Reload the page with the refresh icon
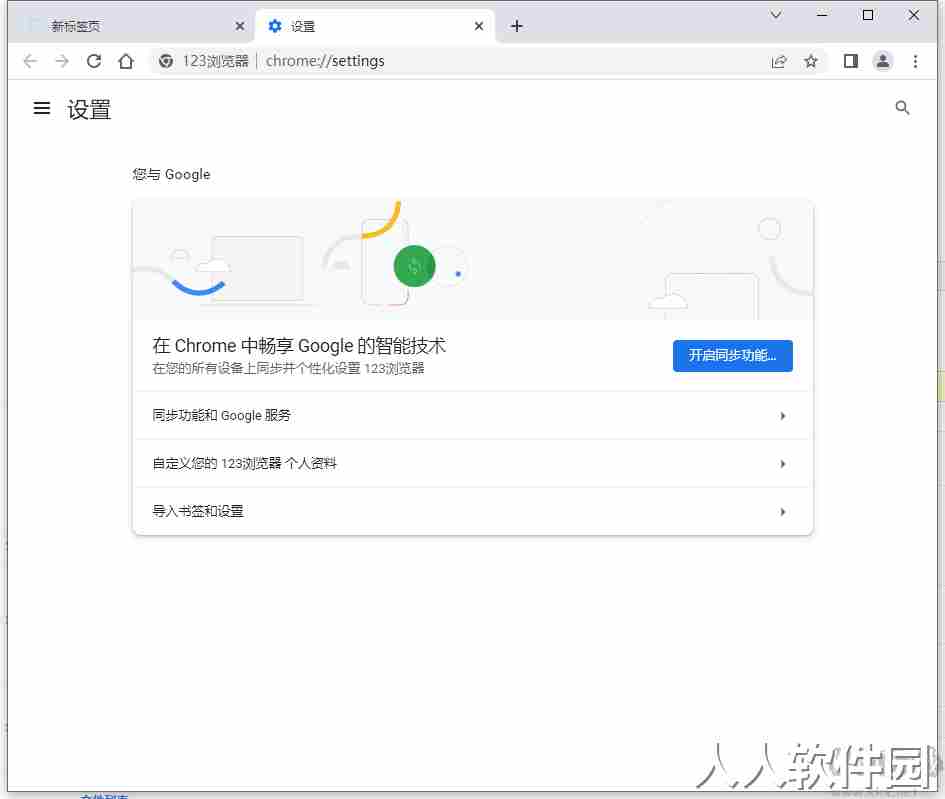Screen dimensions: 945x799 click(x=94, y=61)
